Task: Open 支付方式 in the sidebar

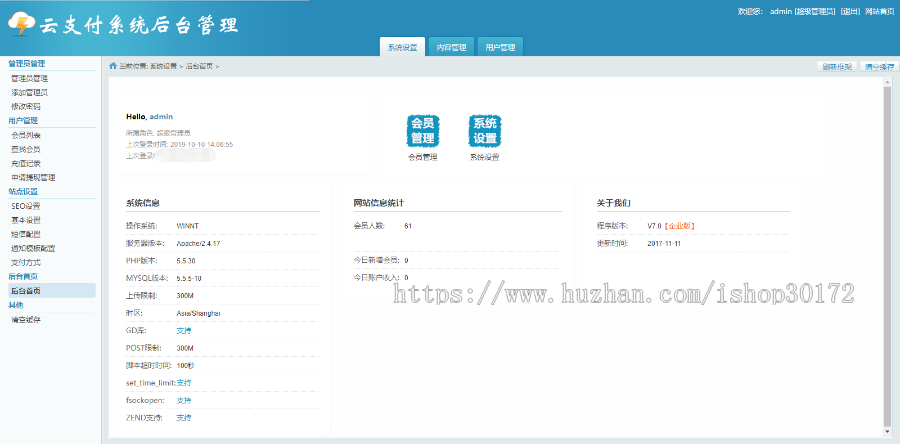Action: (26, 262)
